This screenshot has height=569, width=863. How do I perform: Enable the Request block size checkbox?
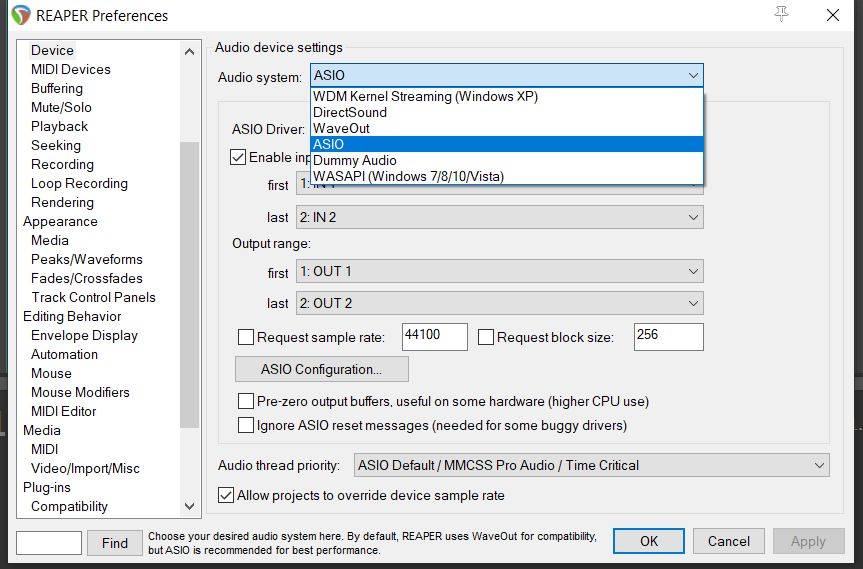click(486, 337)
